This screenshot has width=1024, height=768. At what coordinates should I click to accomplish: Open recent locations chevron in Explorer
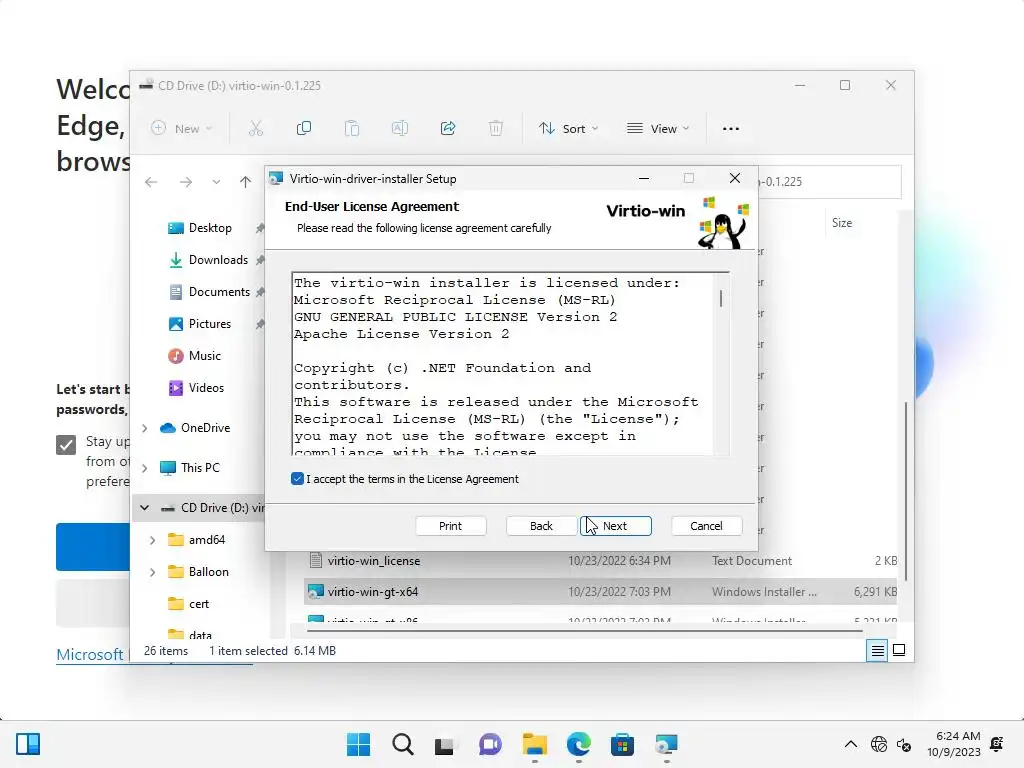[216, 182]
